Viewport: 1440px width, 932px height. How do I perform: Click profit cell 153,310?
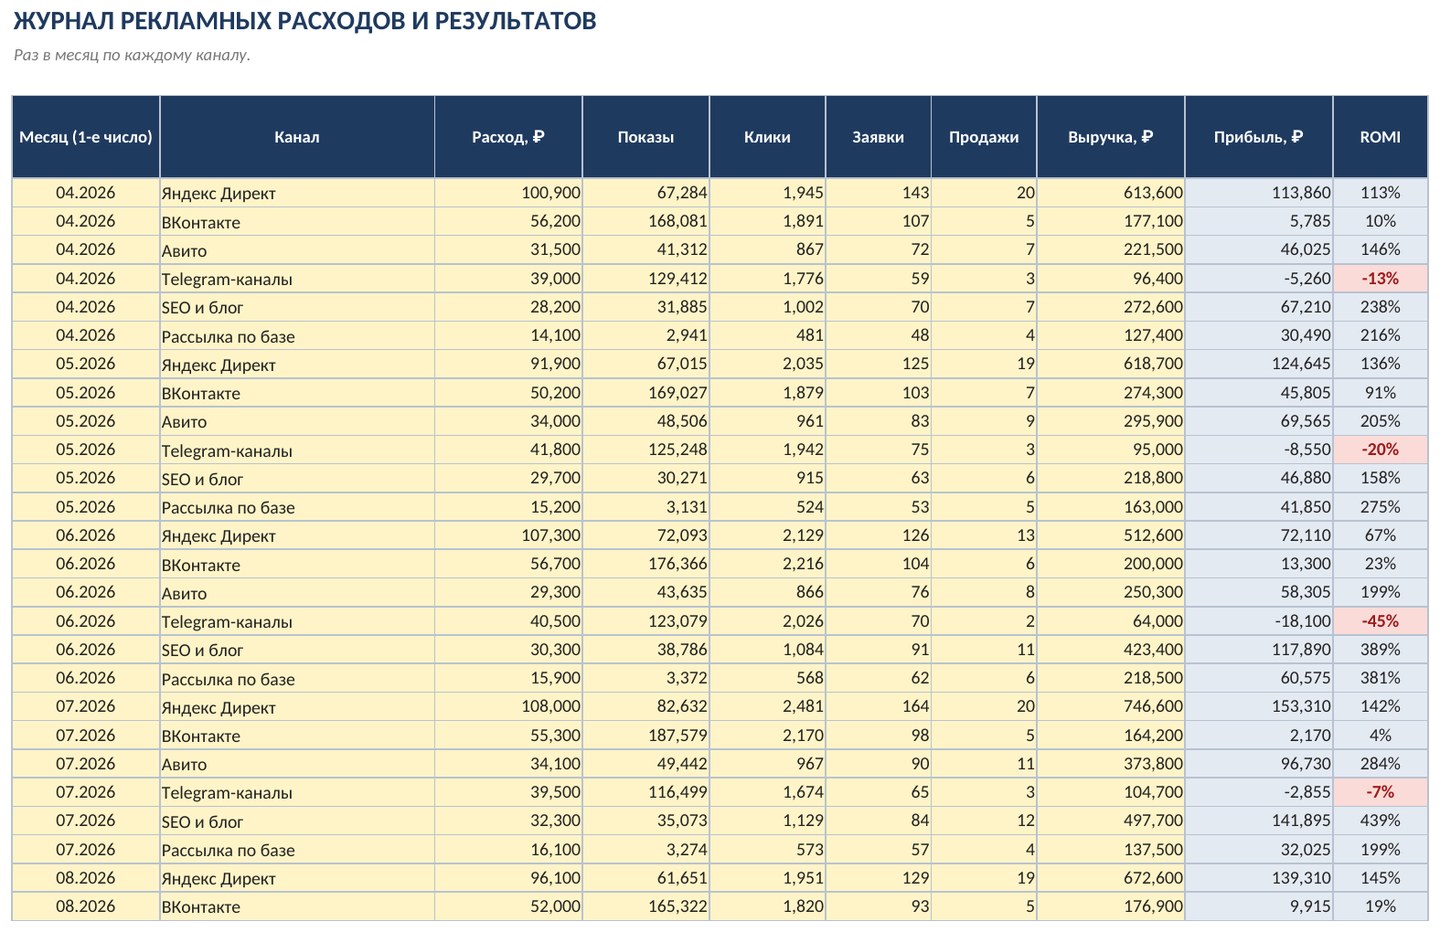(1259, 707)
